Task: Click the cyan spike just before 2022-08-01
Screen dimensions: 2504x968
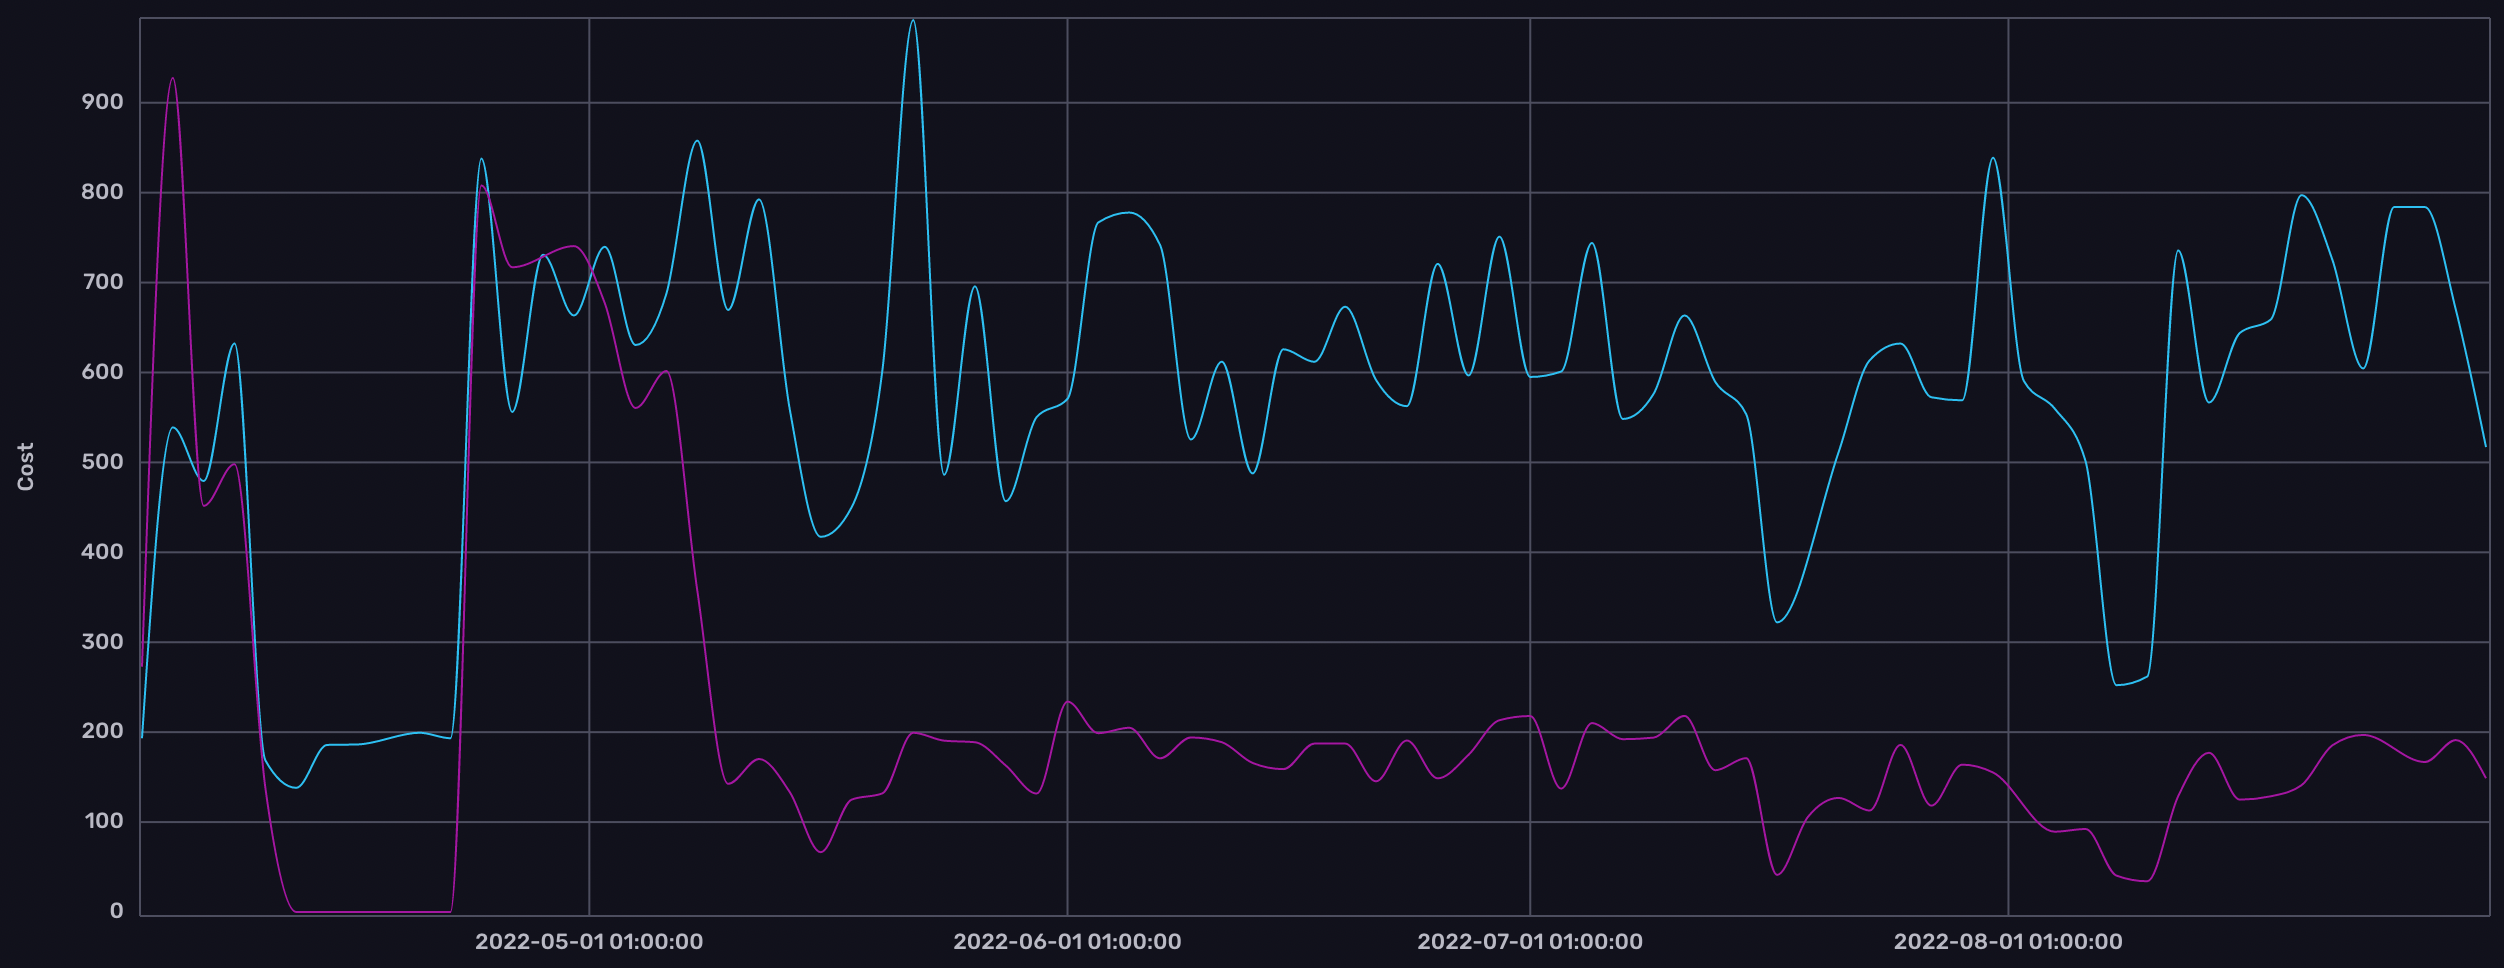Action: [x=1992, y=158]
